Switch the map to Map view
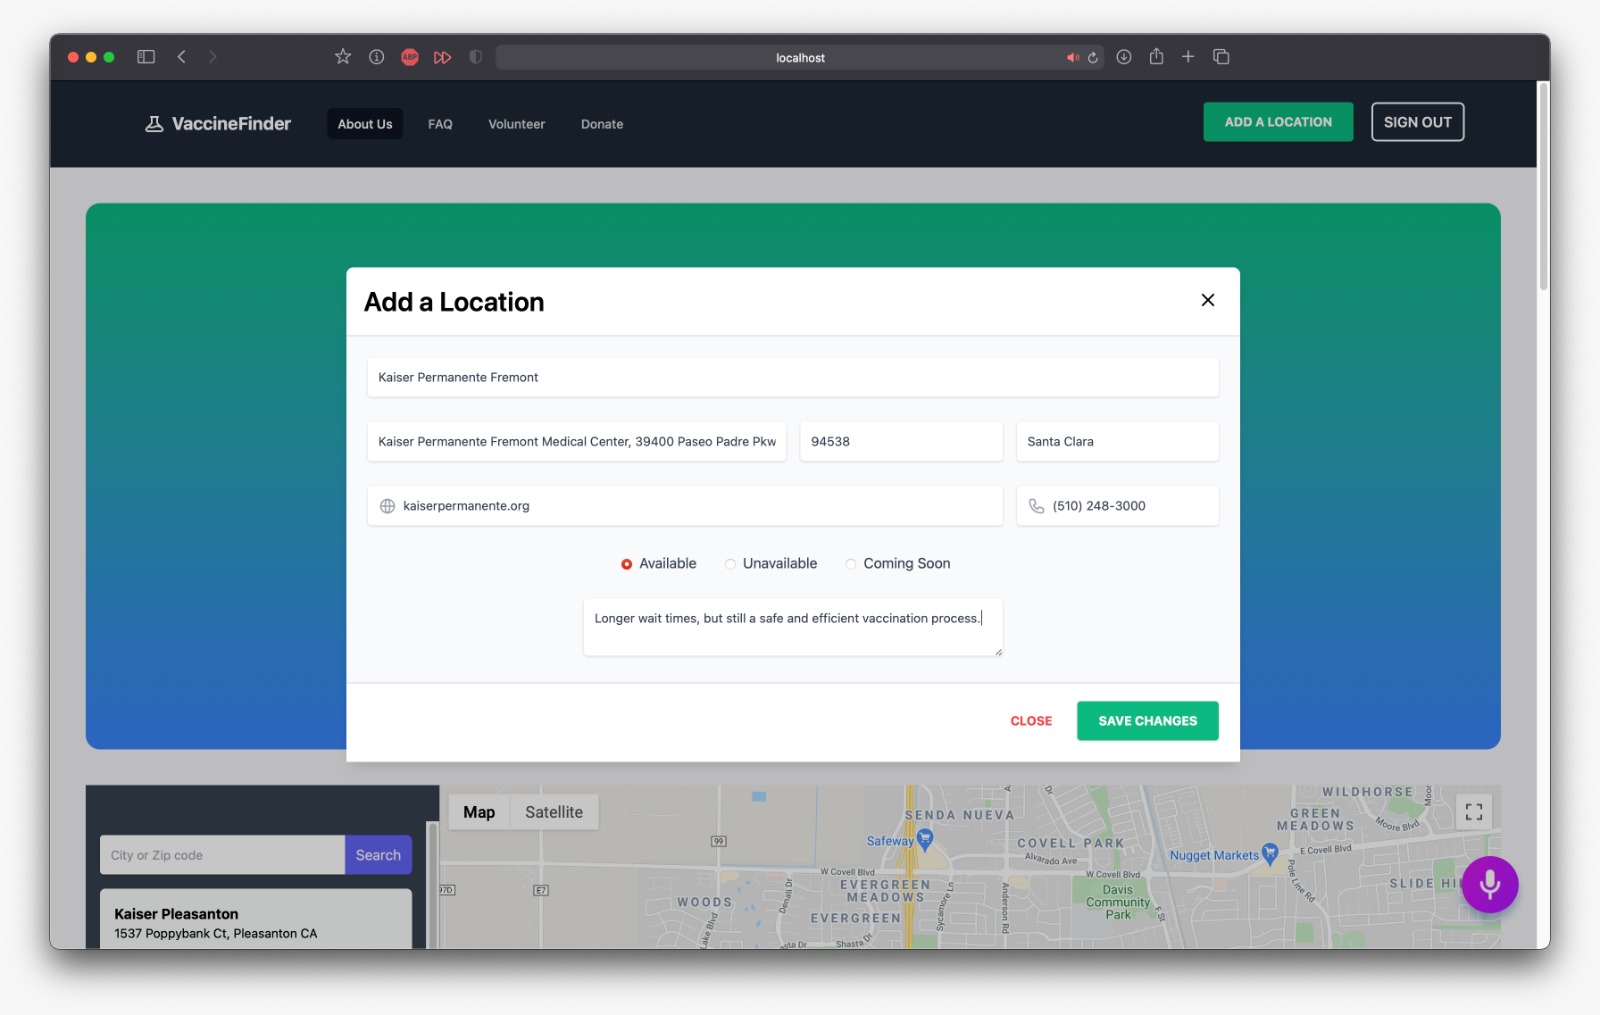 point(479,812)
